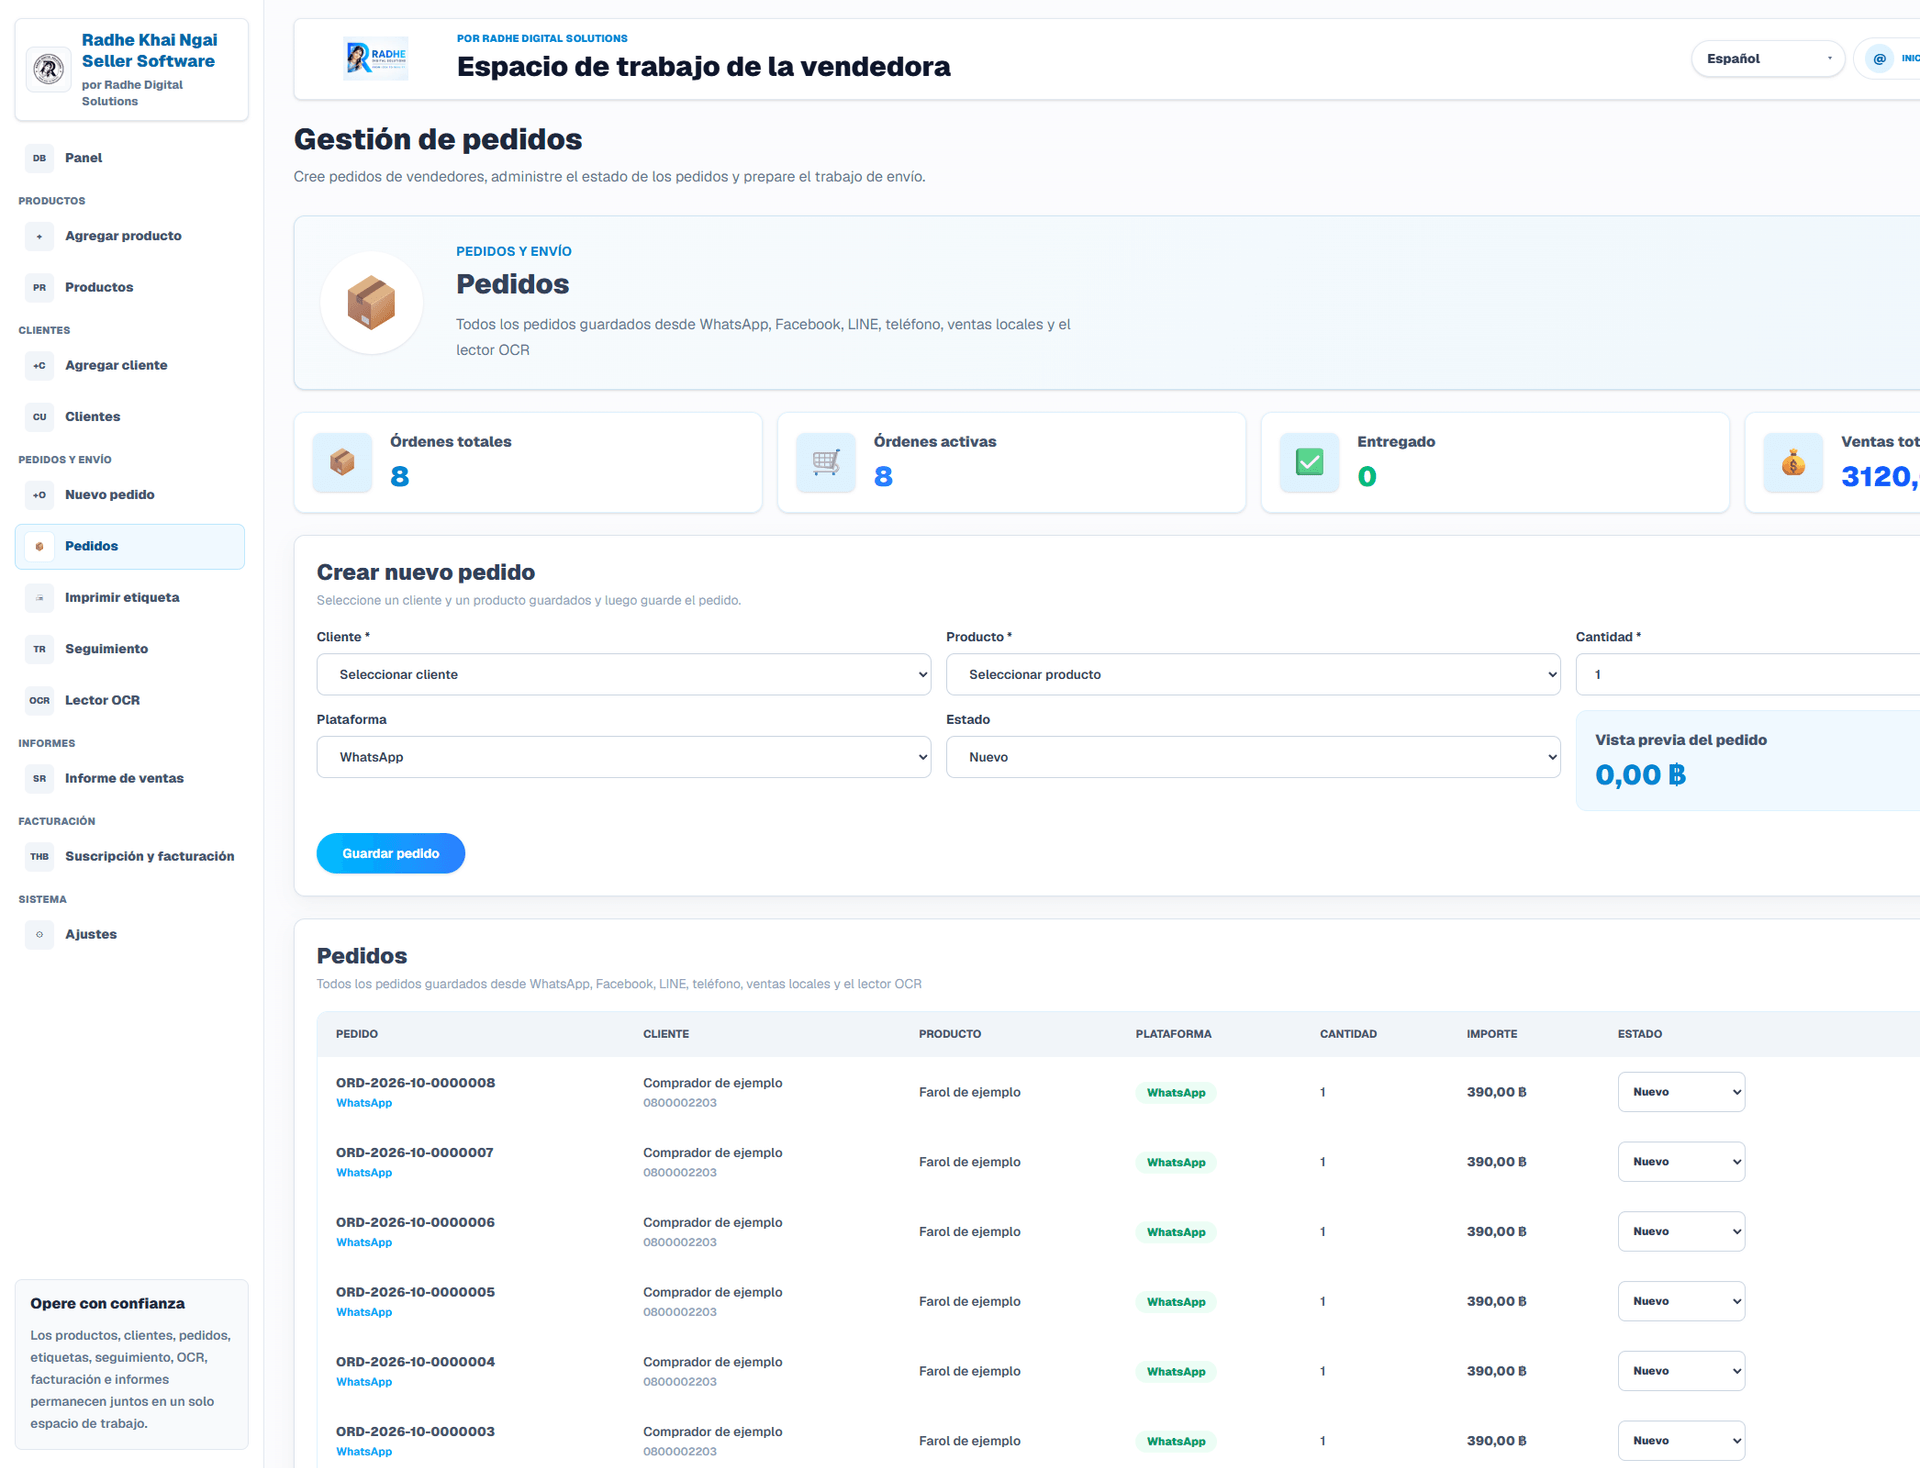Click the DB Panel sidebar icon
The height and width of the screenshot is (1468, 1920).
click(39, 158)
